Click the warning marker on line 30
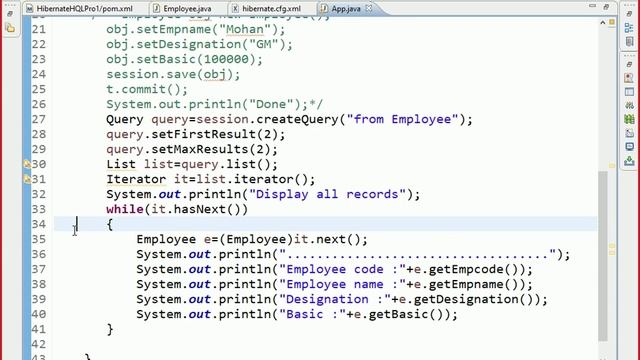This screenshot has width=640, height=360. [x=27, y=164]
